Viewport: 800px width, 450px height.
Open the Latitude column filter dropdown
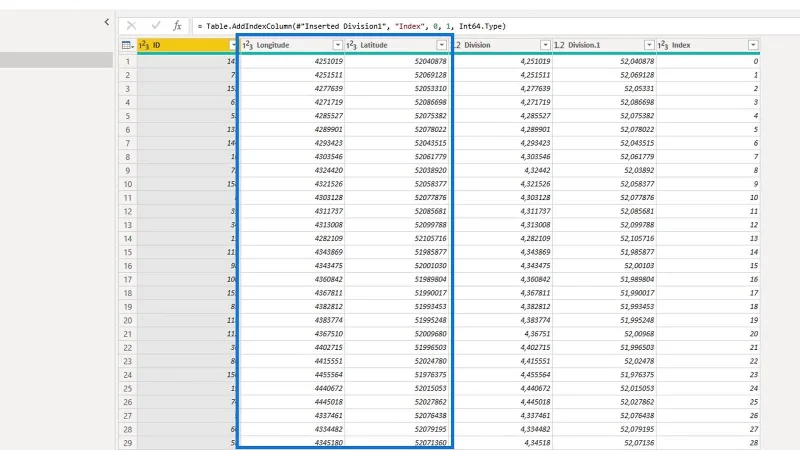441,45
